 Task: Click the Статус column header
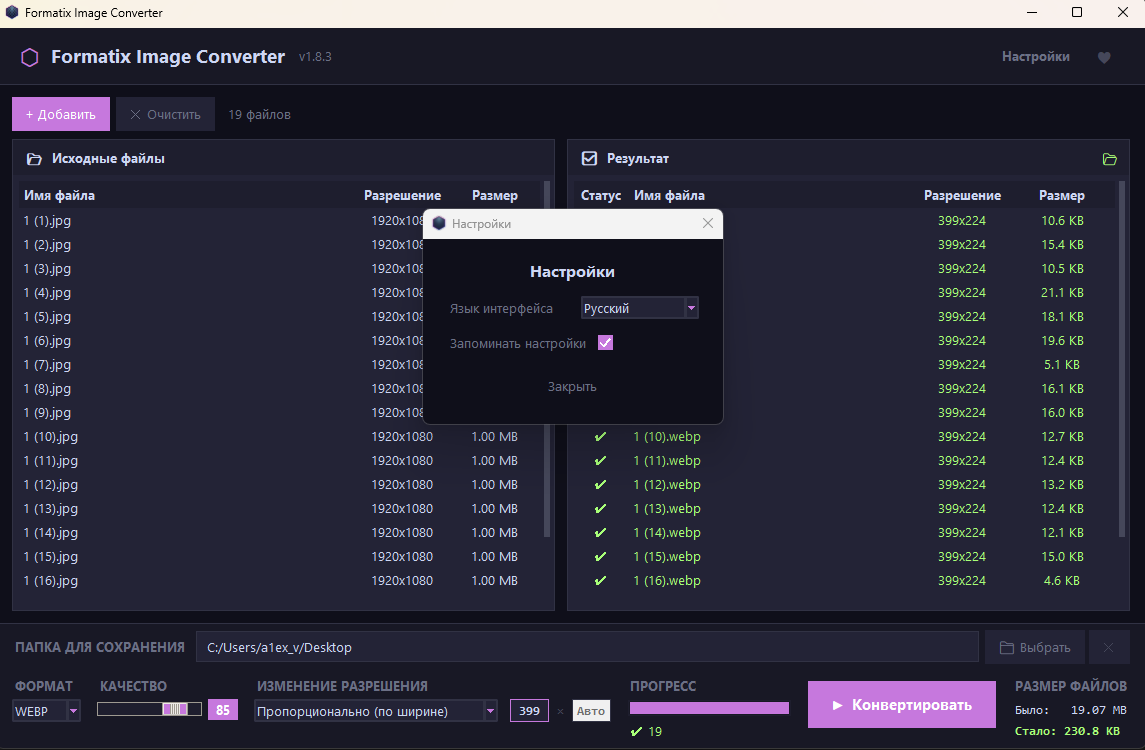pyautogui.click(x=601, y=196)
